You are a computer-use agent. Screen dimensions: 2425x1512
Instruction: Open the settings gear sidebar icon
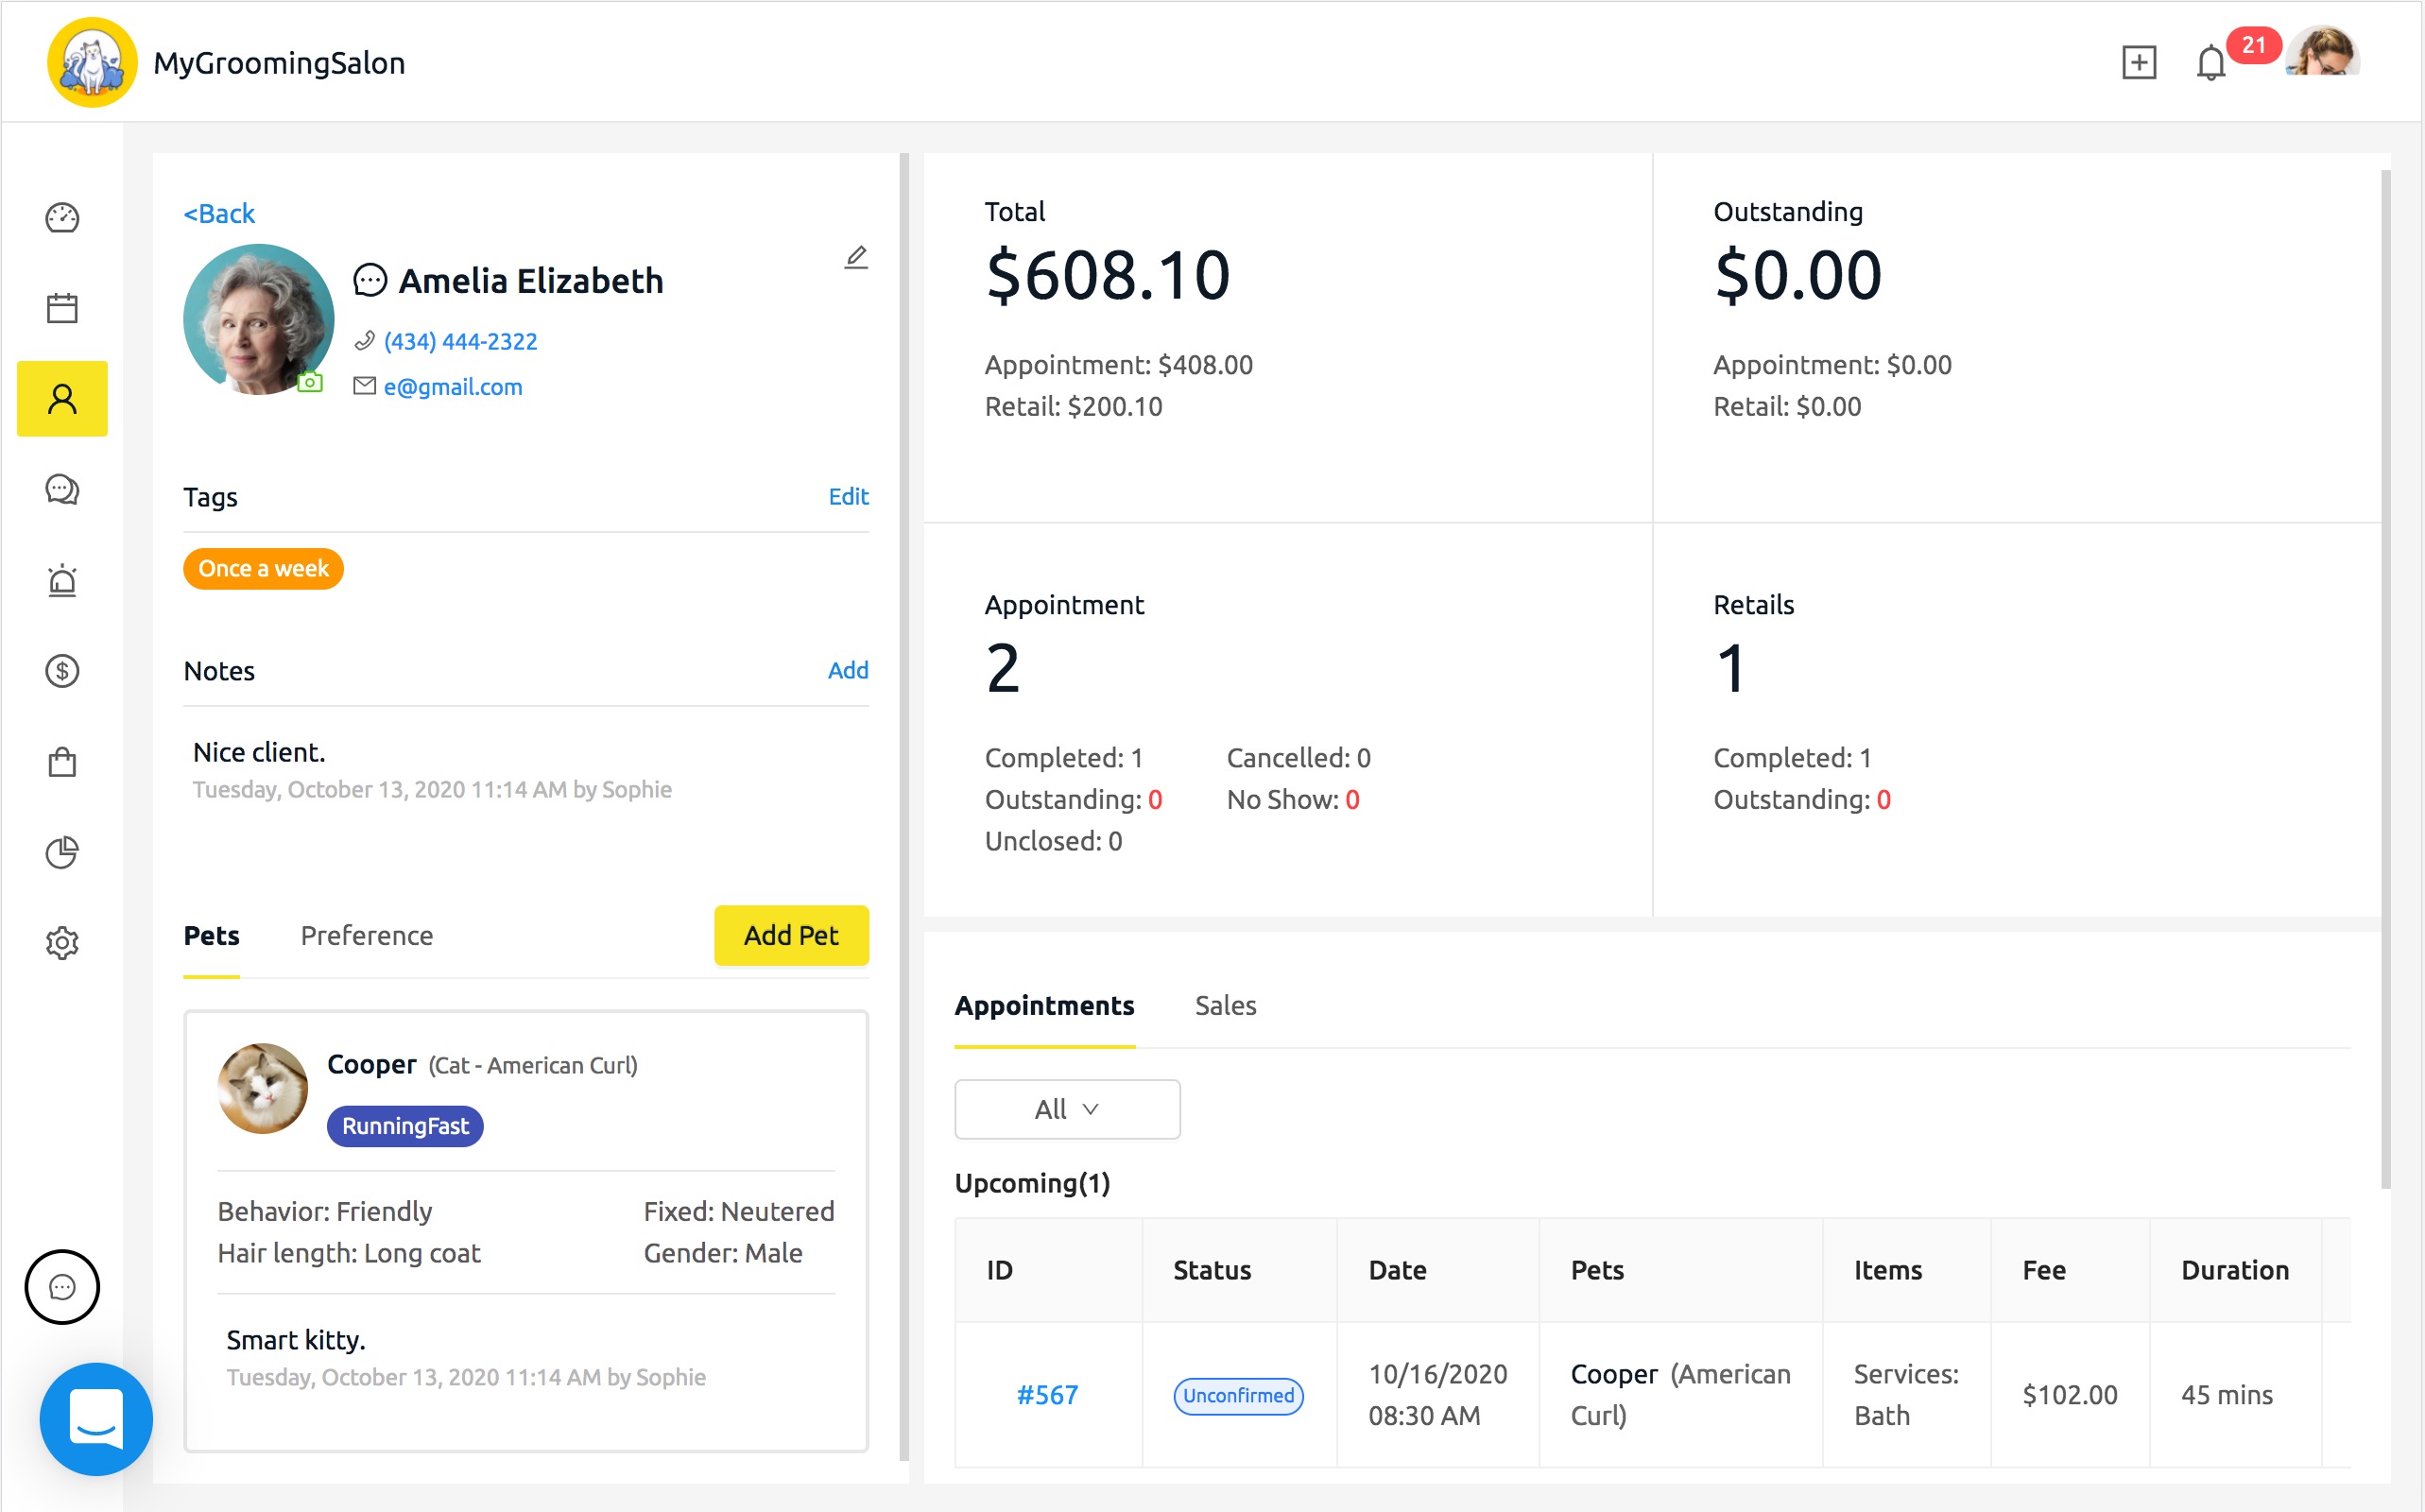point(62,943)
